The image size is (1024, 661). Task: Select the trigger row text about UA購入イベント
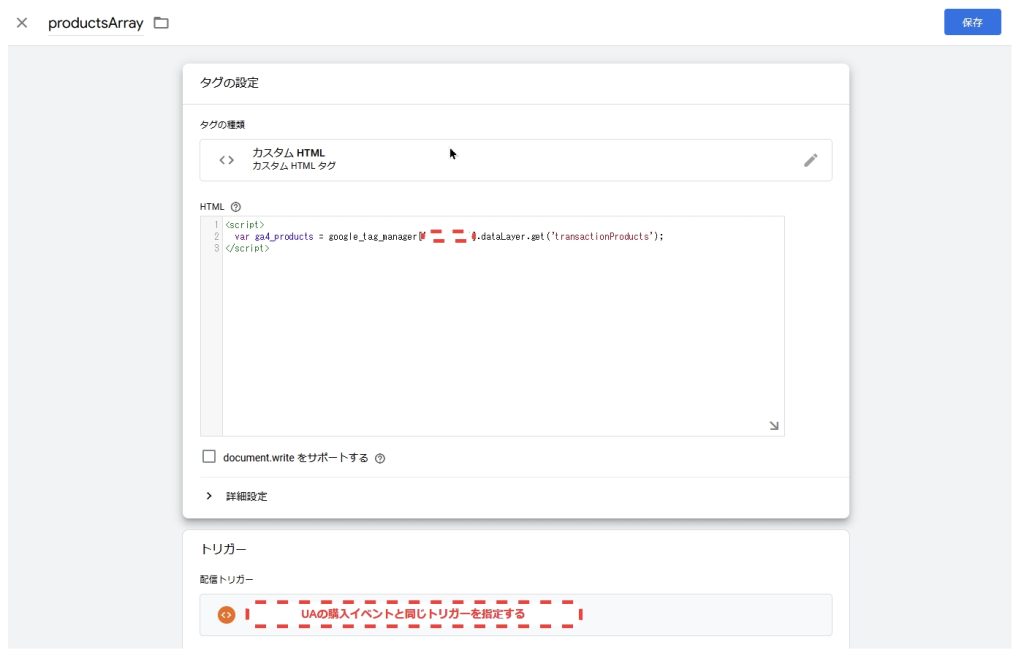coord(412,614)
